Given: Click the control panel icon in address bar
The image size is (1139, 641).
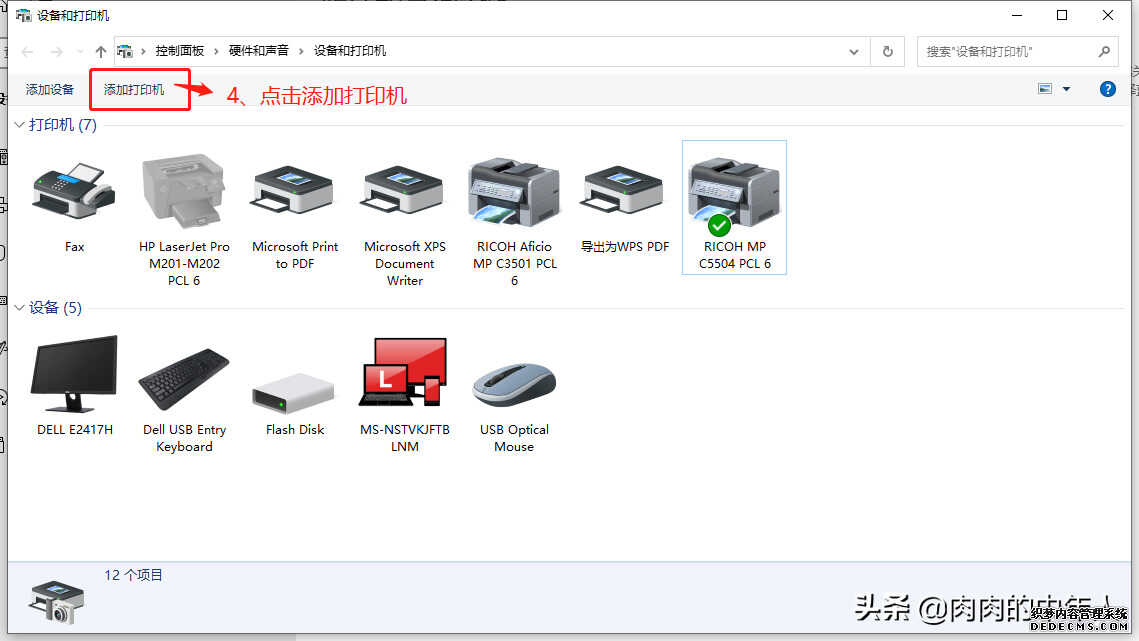Looking at the screenshot, I should click(x=125, y=52).
